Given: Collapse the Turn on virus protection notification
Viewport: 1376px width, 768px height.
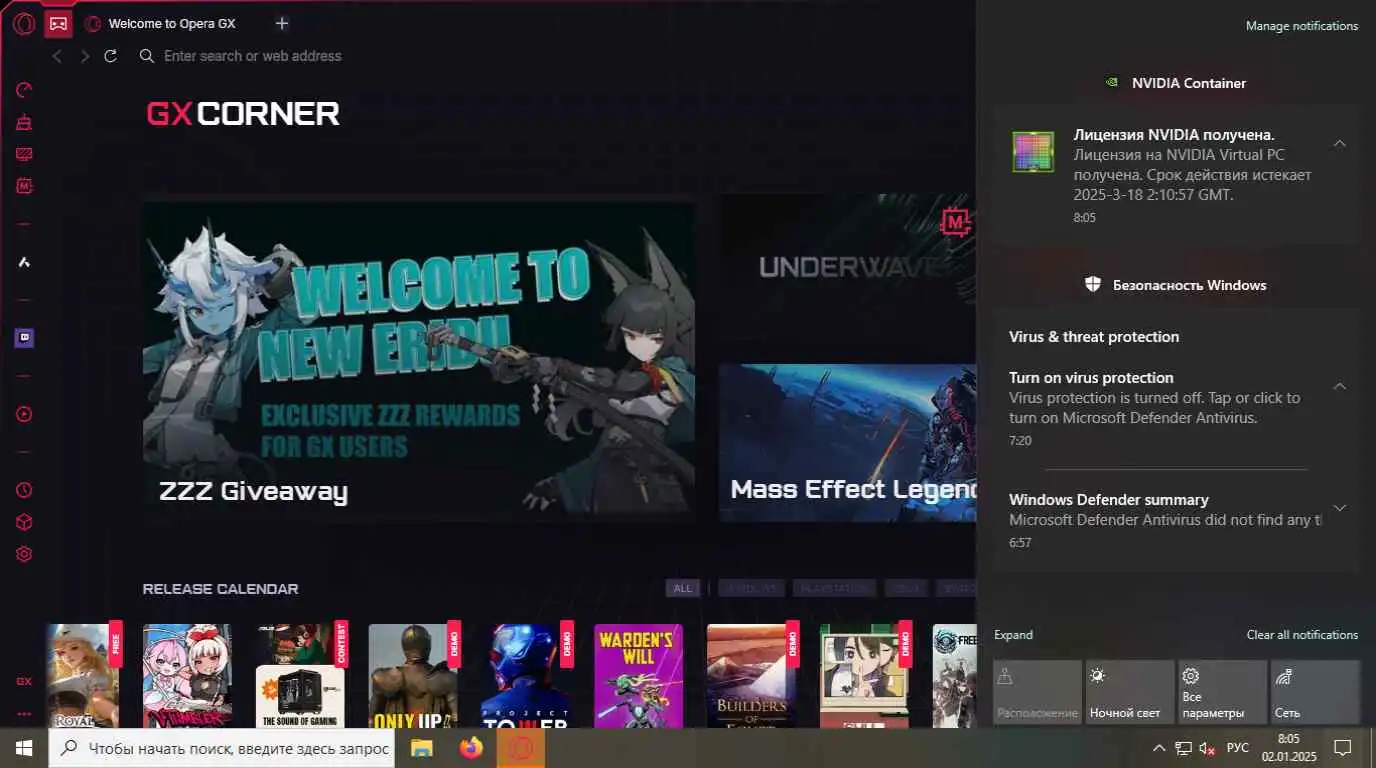Looking at the screenshot, I should 1340,386.
